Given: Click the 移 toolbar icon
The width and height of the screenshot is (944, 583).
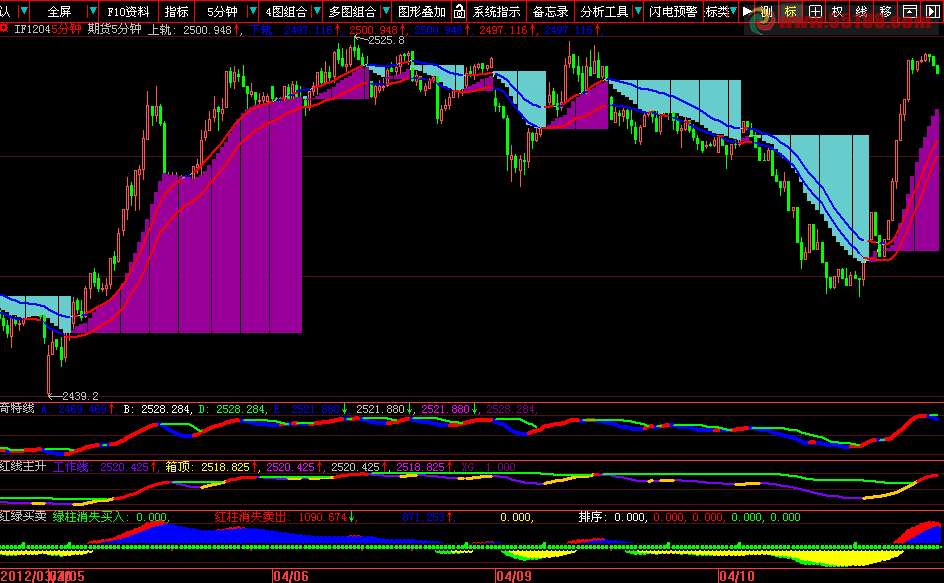Looking at the screenshot, I should click(x=886, y=11).
